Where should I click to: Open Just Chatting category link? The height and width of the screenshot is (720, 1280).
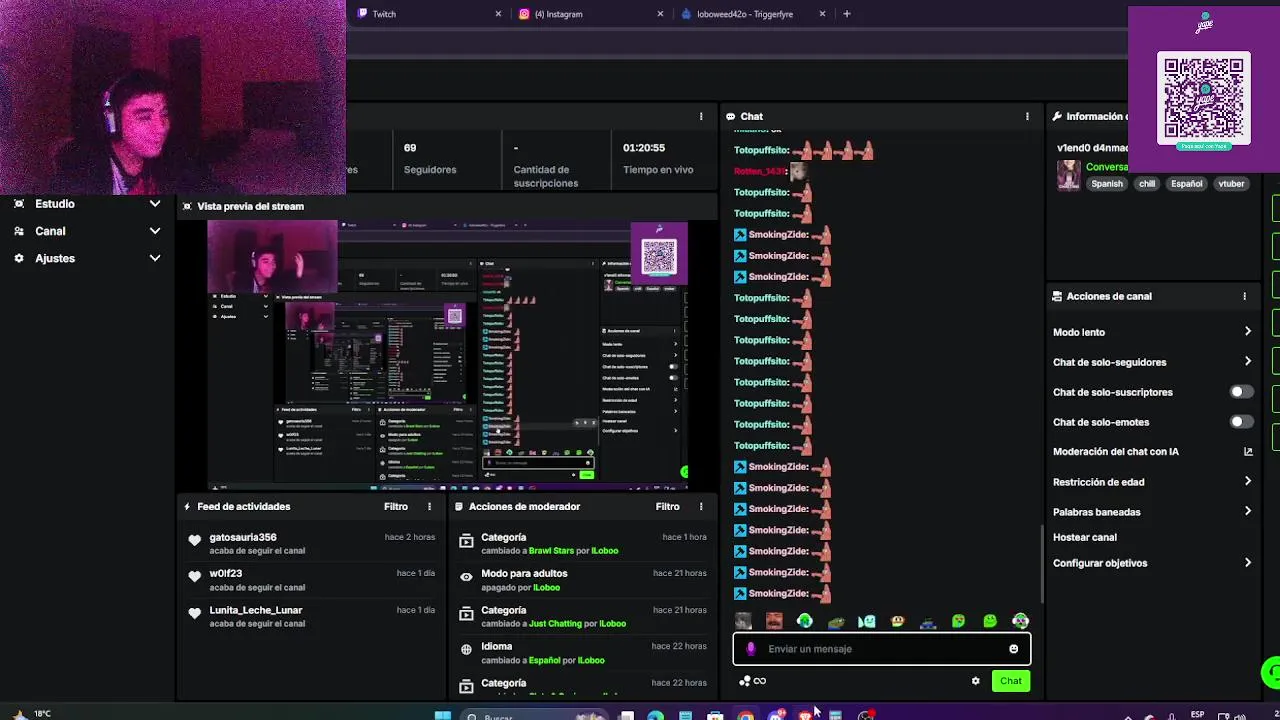coord(555,624)
